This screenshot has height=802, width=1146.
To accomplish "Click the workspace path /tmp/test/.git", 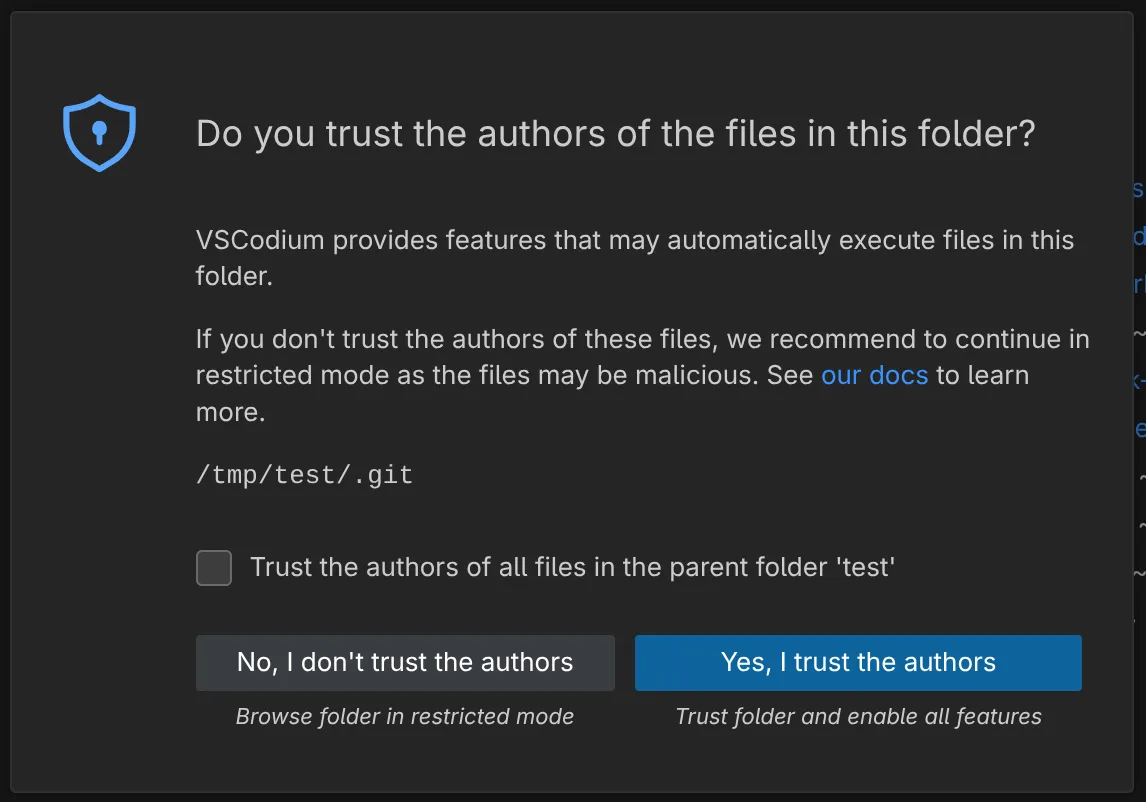I will pos(303,474).
